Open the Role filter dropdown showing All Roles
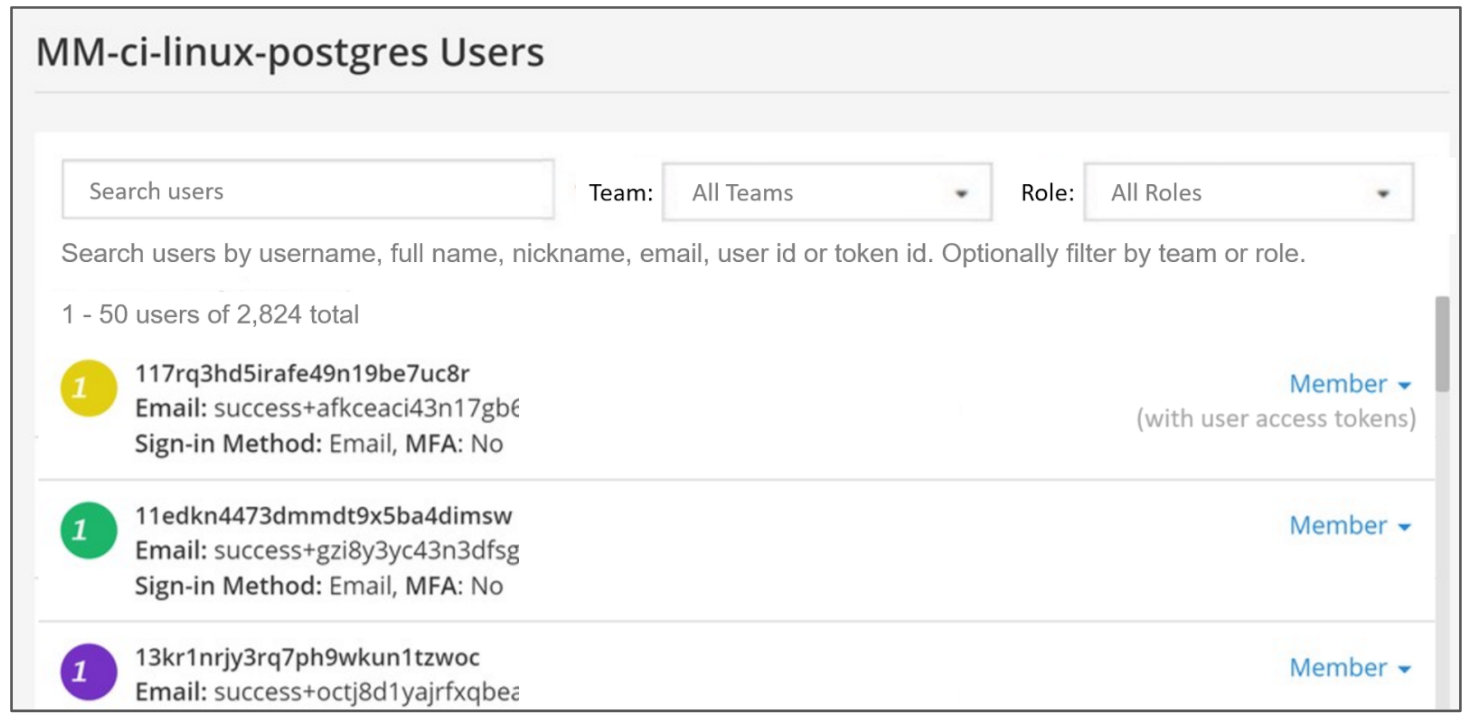This screenshot has height=724, width=1476. click(1248, 193)
